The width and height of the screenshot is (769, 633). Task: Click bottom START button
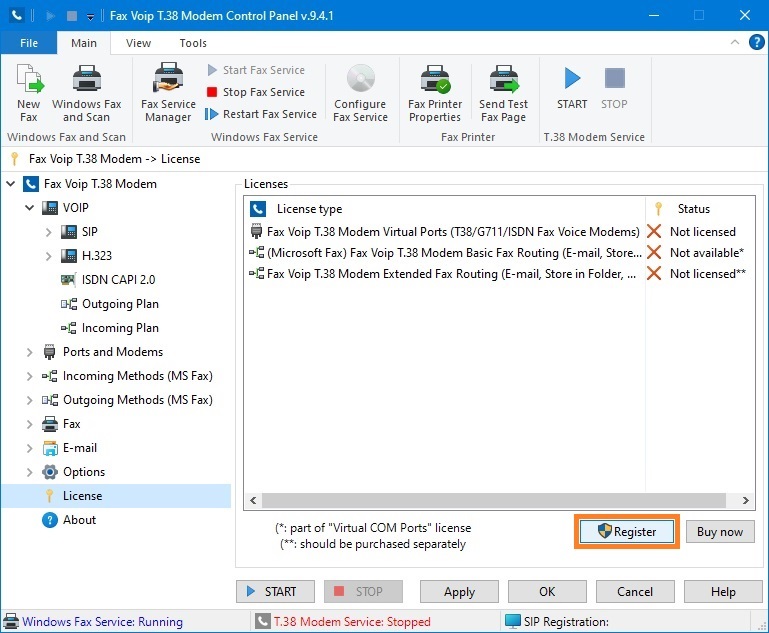[275, 591]
